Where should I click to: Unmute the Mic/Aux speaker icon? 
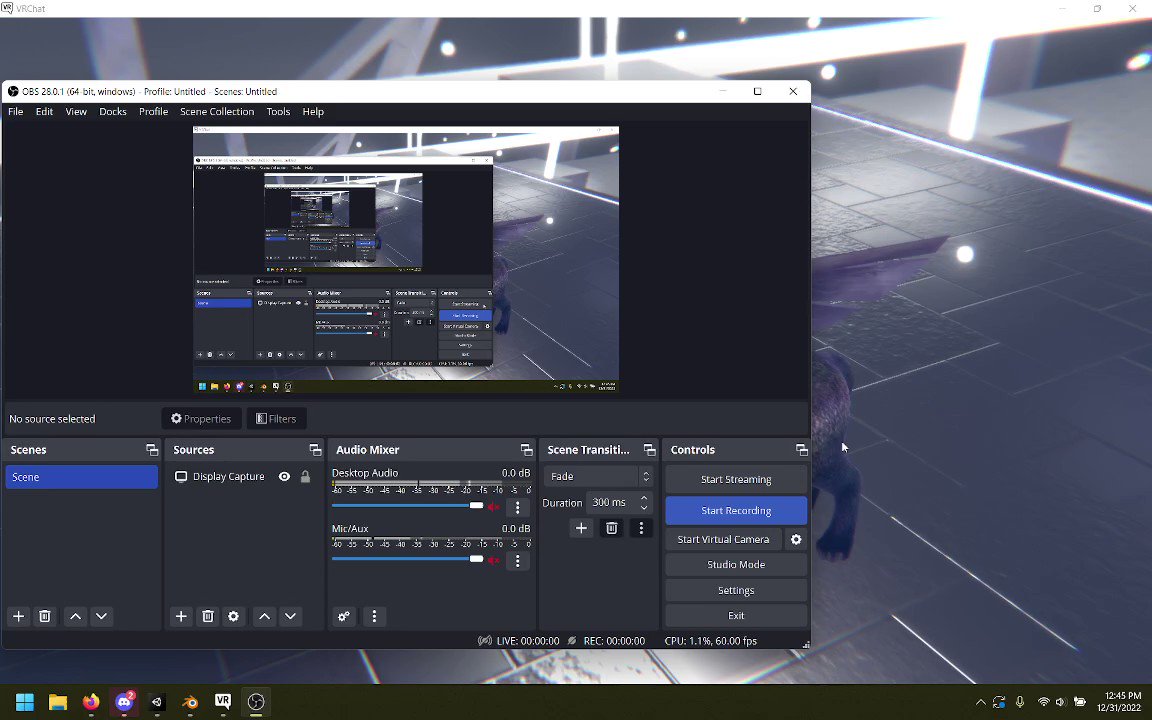coord(494,561)
